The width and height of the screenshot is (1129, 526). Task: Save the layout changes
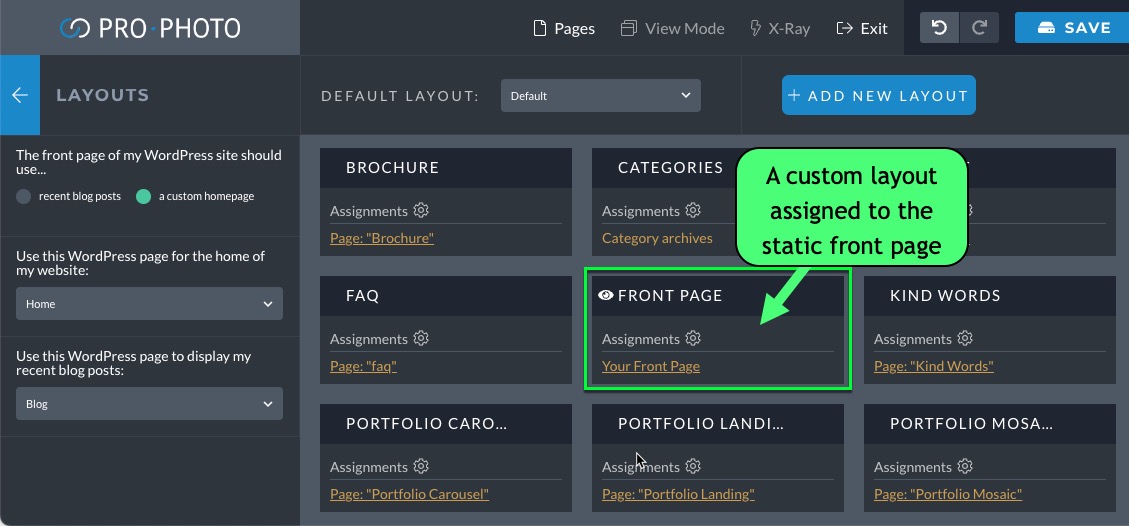click(x=1072, y=28)
